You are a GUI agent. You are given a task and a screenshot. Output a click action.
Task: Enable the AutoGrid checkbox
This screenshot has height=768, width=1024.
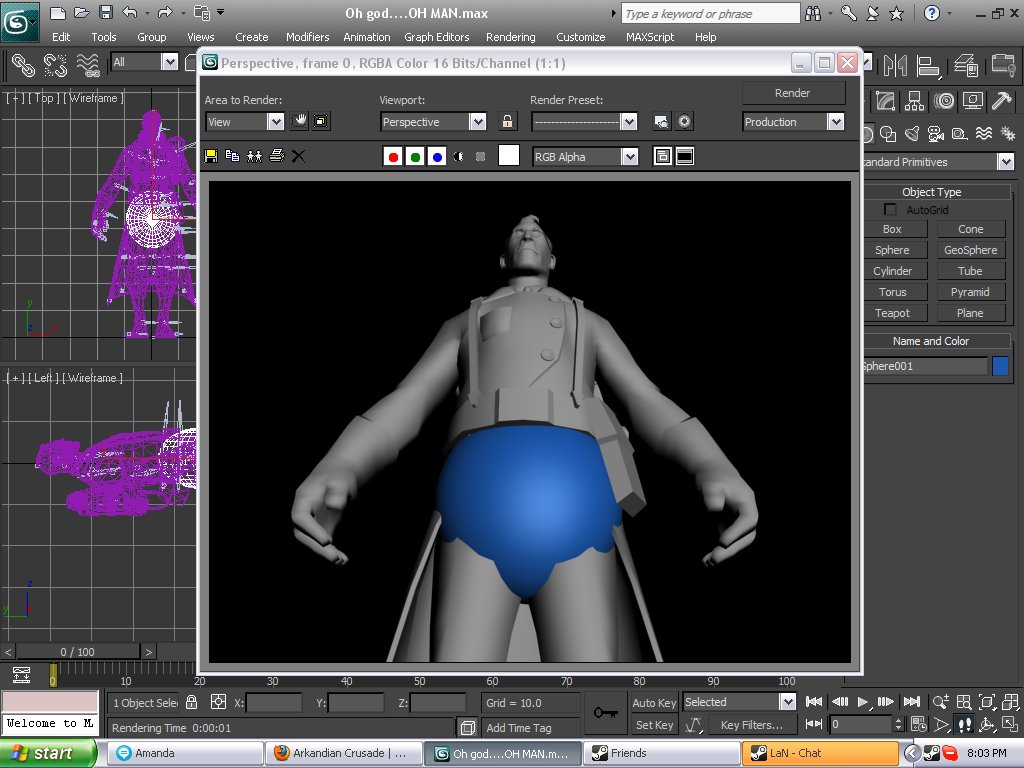(x=890, y=210)
